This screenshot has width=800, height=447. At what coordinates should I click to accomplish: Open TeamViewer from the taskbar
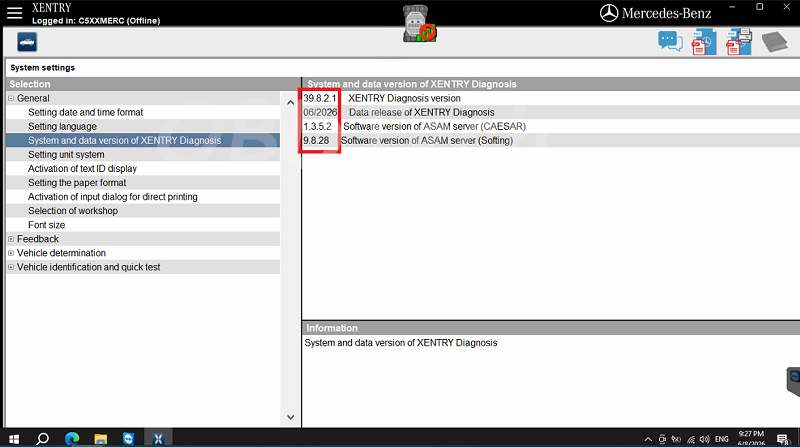click(x=129, y=439)
